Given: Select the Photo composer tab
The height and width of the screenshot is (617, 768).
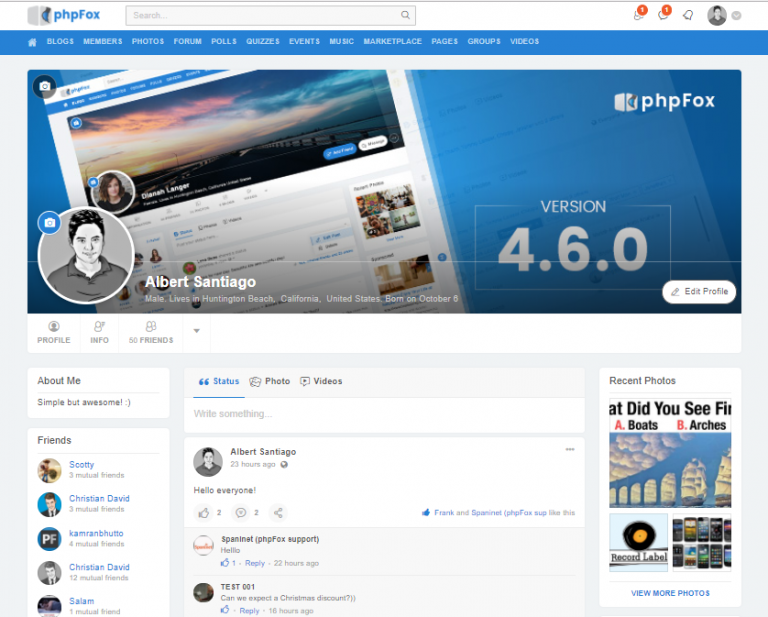Looking at the screenshot, I should tap(270, 381).
